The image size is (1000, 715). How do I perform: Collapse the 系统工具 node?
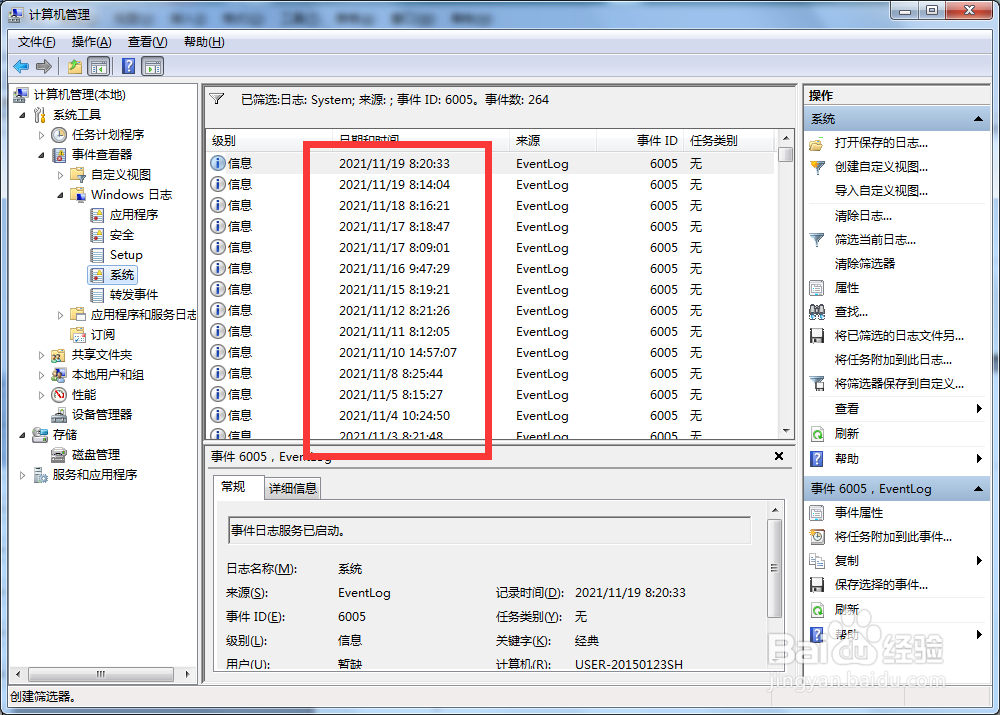[22, 115]
